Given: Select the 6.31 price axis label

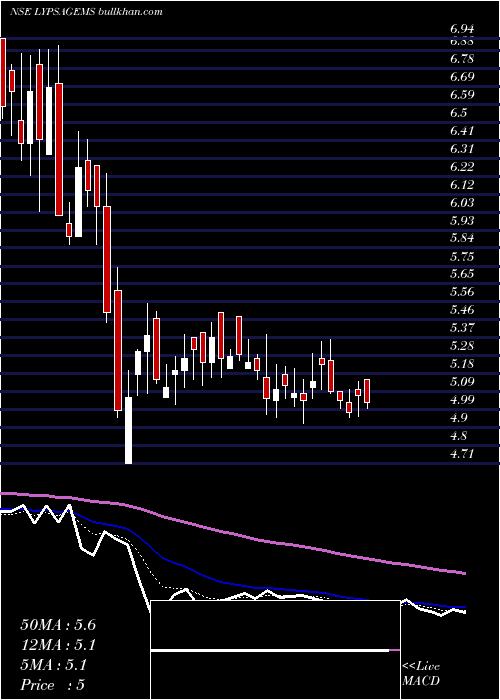Looking at the screenshot, I should click(x=462, y=149).
